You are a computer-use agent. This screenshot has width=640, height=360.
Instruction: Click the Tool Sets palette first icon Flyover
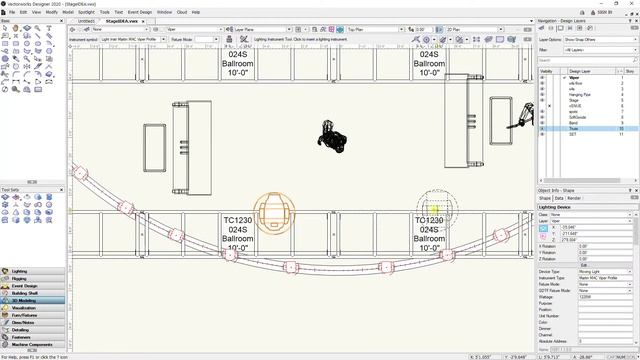(5, 197)
